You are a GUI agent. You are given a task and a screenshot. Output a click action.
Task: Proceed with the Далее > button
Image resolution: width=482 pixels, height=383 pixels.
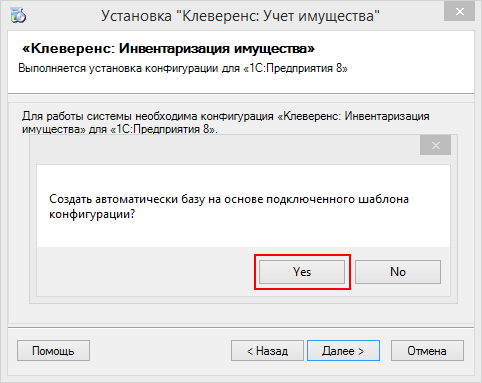(343, 351)
